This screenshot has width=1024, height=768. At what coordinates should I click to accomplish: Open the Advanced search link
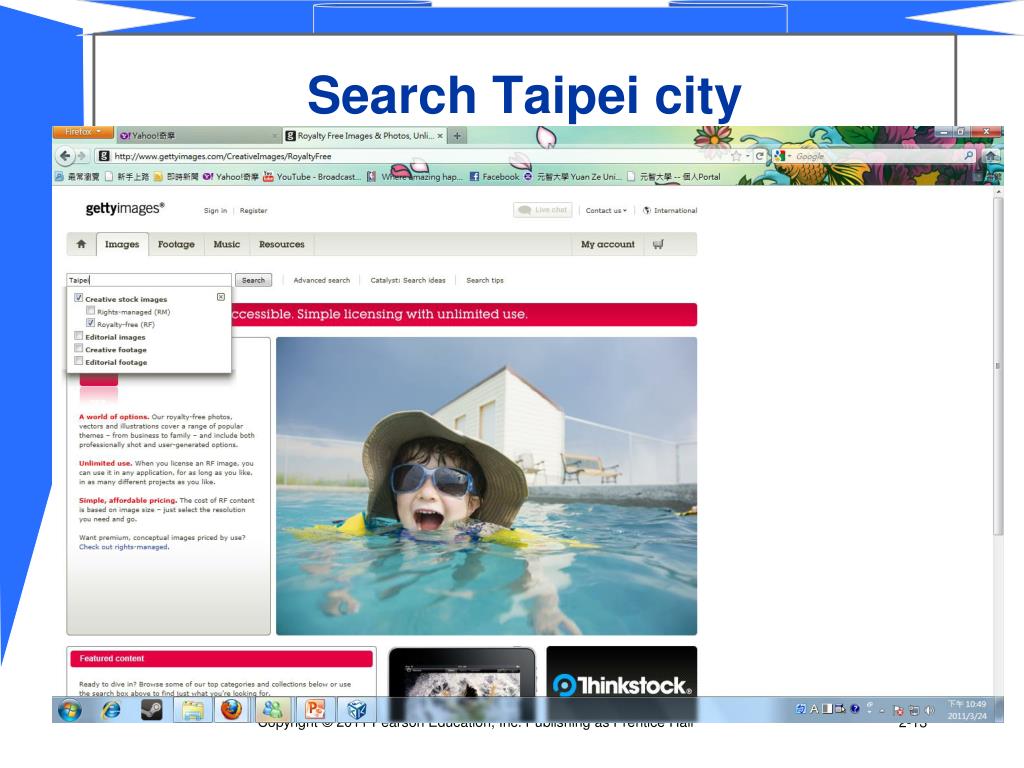[x=321, y=280]
